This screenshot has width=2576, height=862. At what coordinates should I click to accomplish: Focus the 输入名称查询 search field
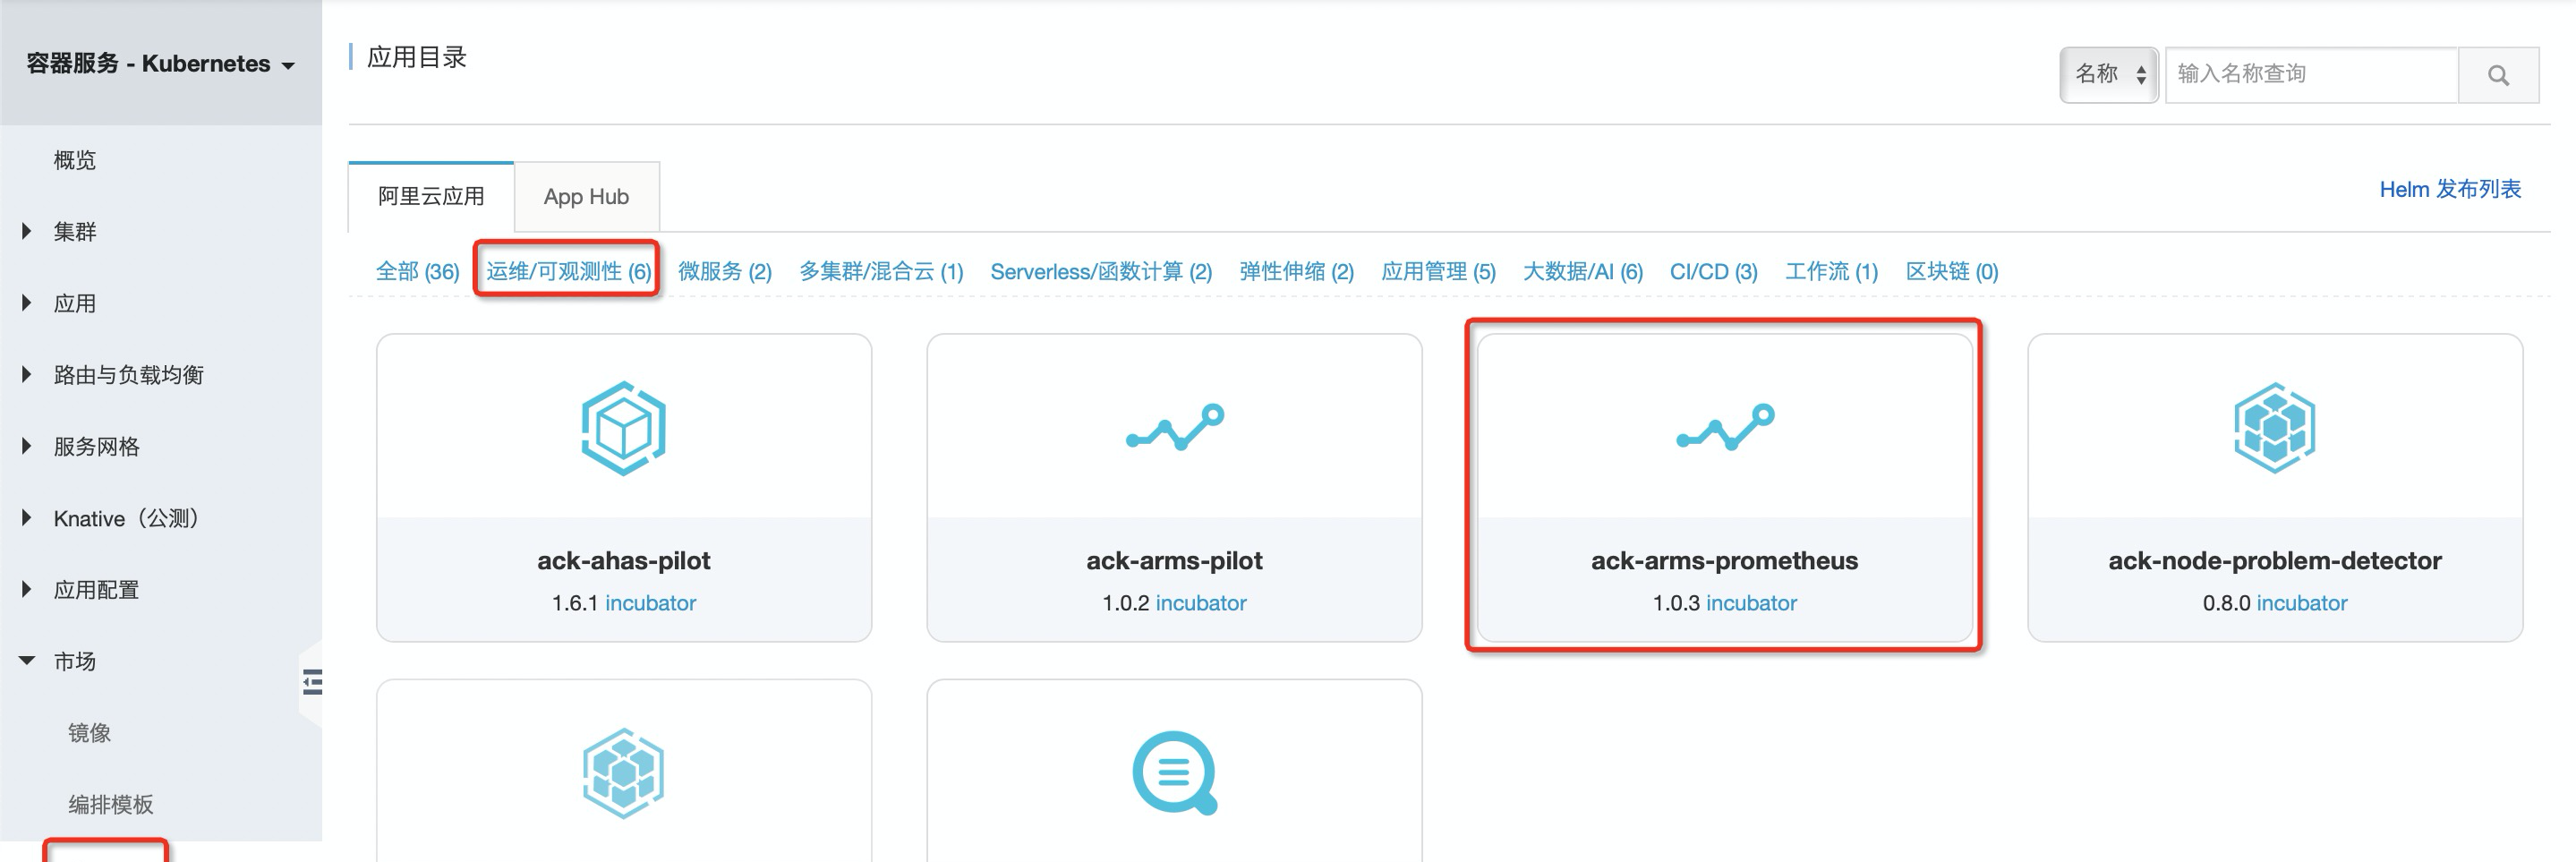[2311, 75]
